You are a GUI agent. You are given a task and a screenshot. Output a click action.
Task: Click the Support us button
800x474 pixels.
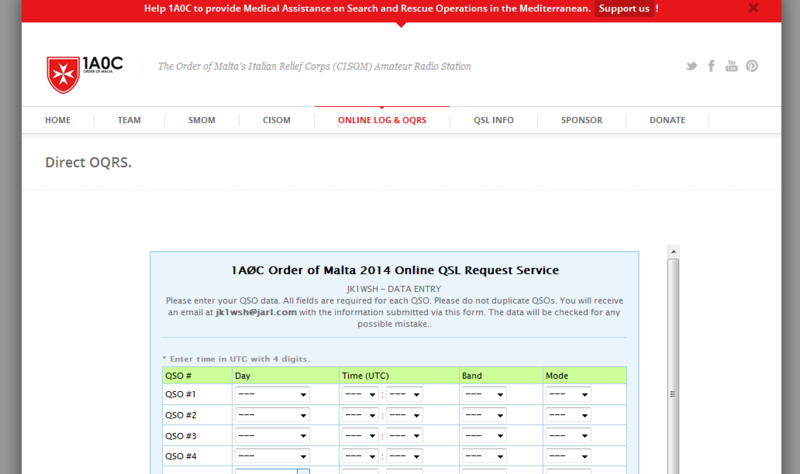[624, 9]
